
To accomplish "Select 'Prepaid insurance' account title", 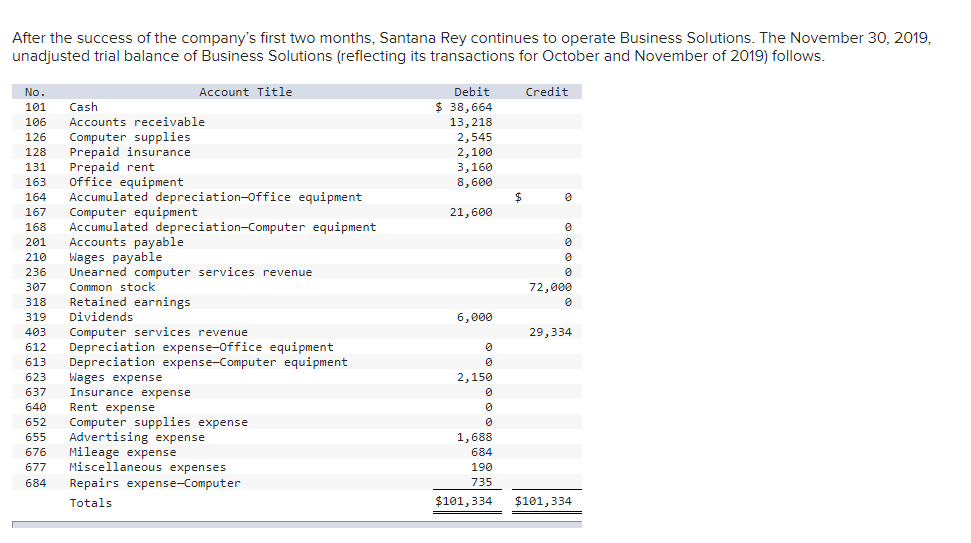I will tap(129, 152).
